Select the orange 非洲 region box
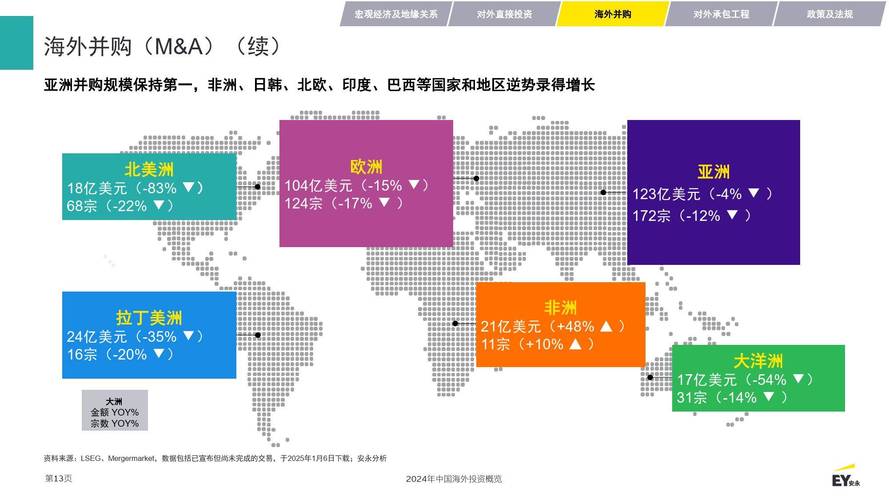Viewport: 889px width, 500px height. [560, 325]
